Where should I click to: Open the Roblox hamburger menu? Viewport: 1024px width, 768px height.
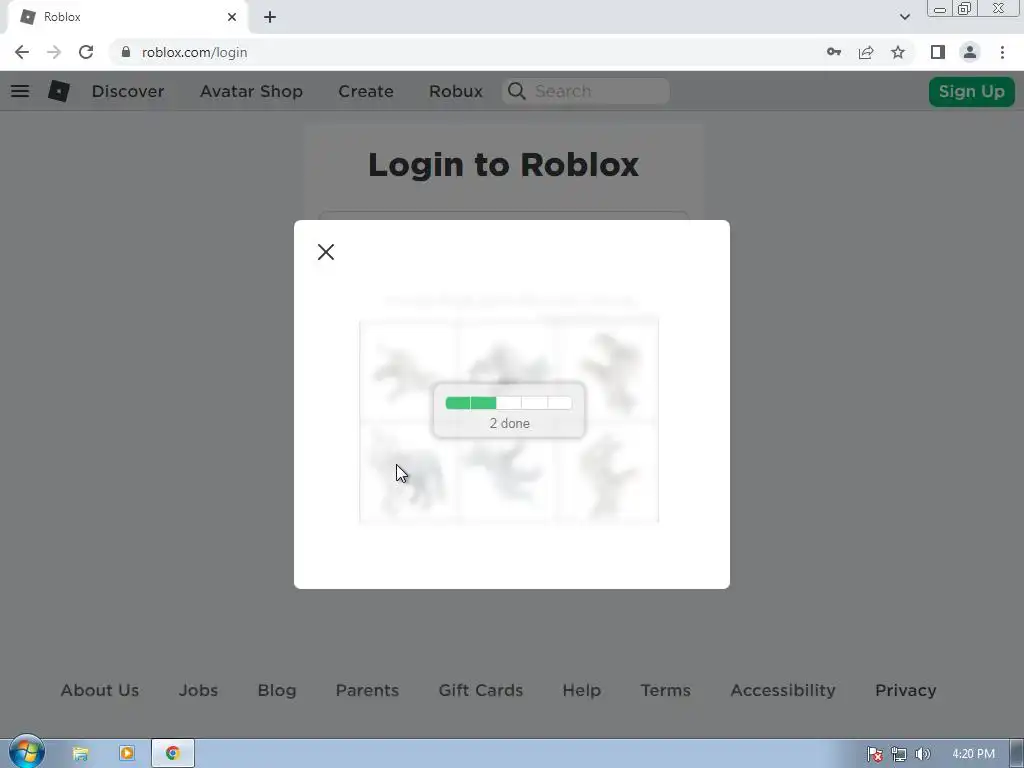click(20, 91)
